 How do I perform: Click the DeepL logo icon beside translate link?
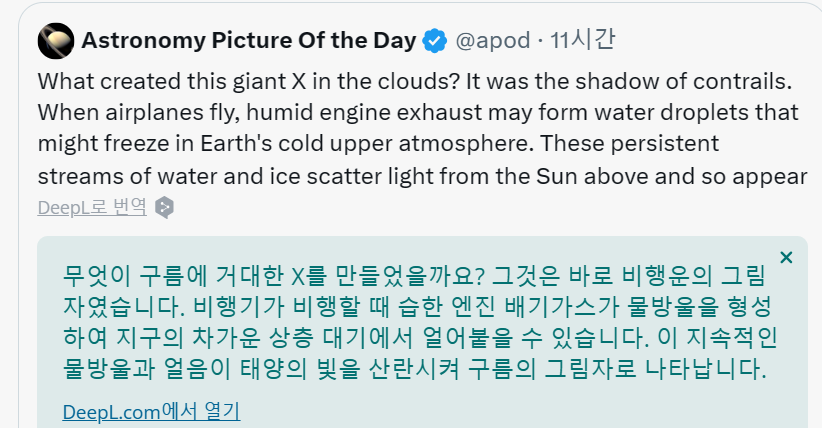pos(164,208)
